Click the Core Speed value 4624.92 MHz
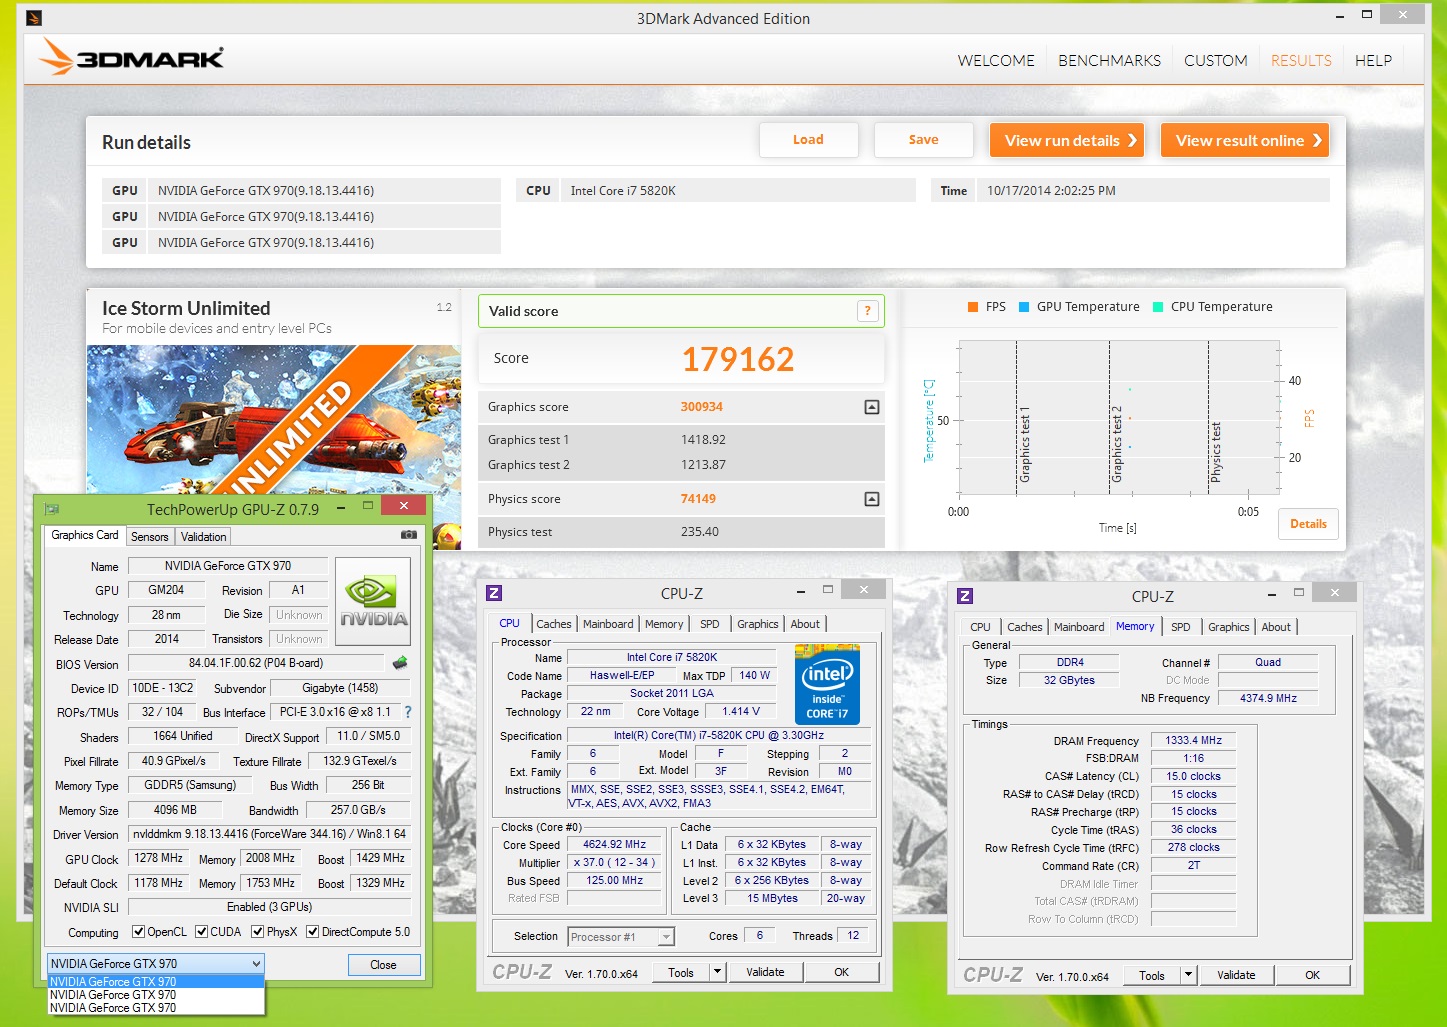The width and height of the screenshot is (1447, 1027). 614,845
